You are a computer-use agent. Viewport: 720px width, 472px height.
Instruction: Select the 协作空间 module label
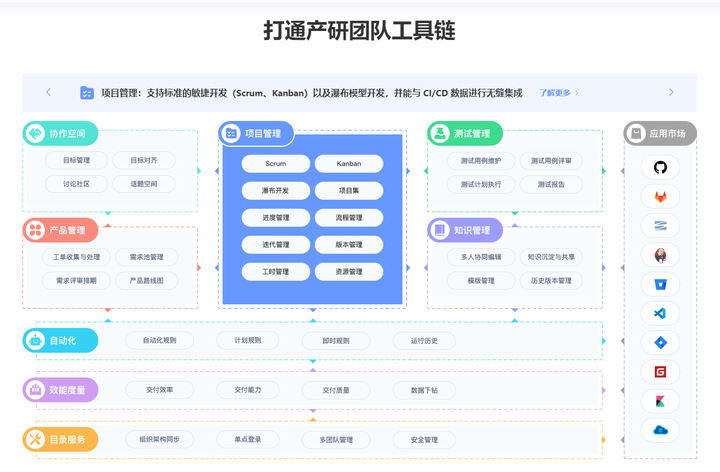coord(68,134)
